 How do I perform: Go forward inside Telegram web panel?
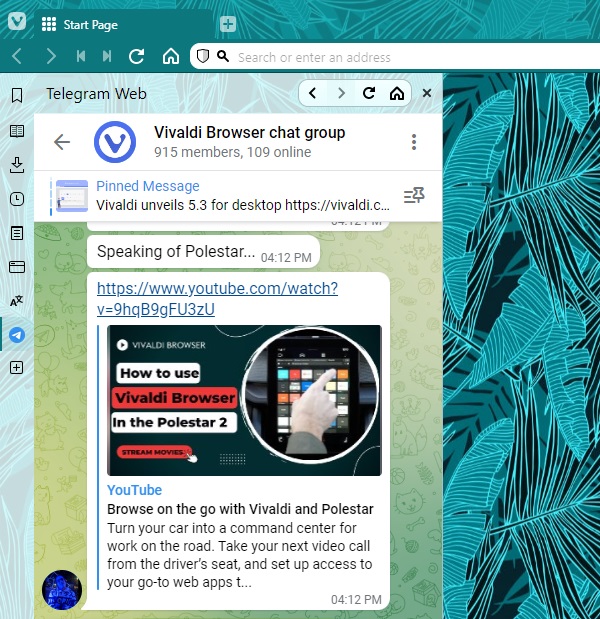tap(341, 93)
